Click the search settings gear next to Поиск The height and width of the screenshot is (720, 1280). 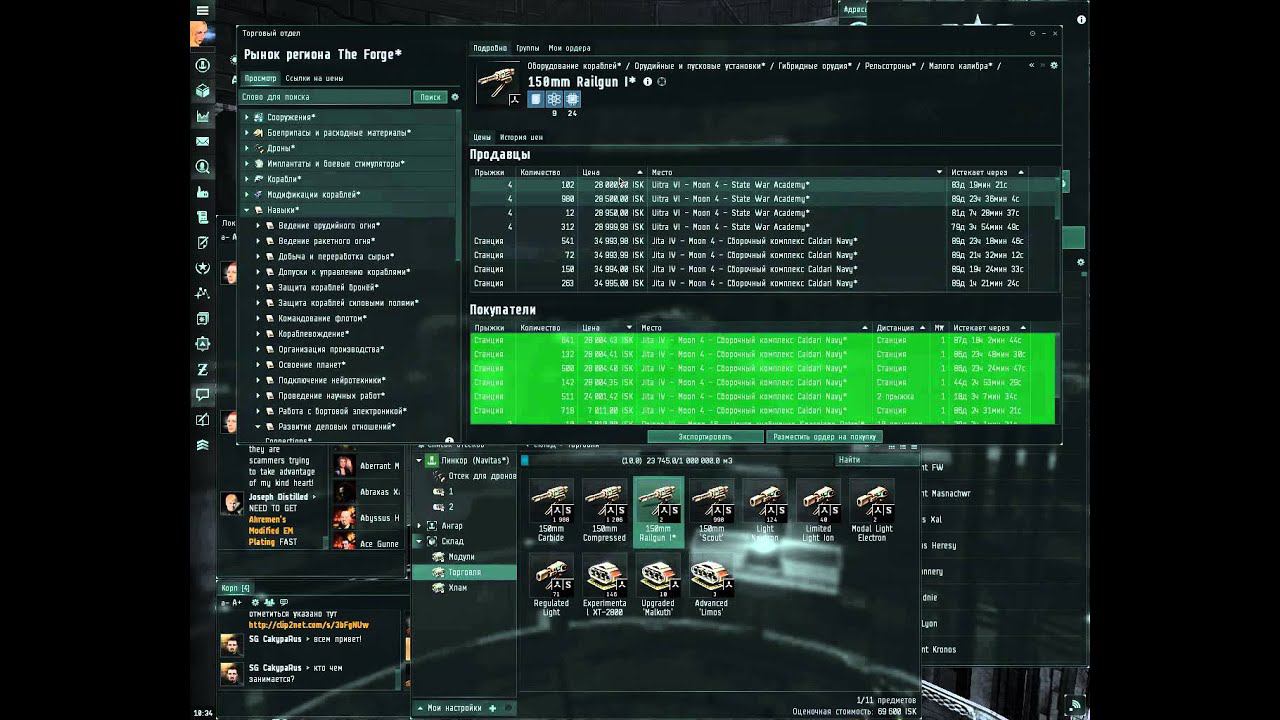[455, 97]
